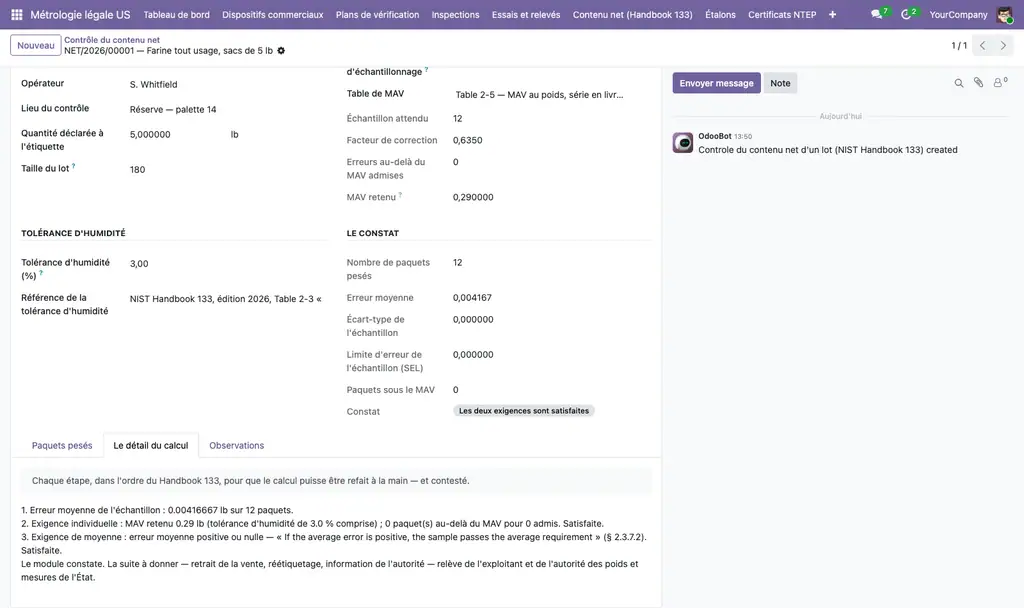Open Étalons menu
Viewport: 1024px width, 608px height.
coord(720,14)
